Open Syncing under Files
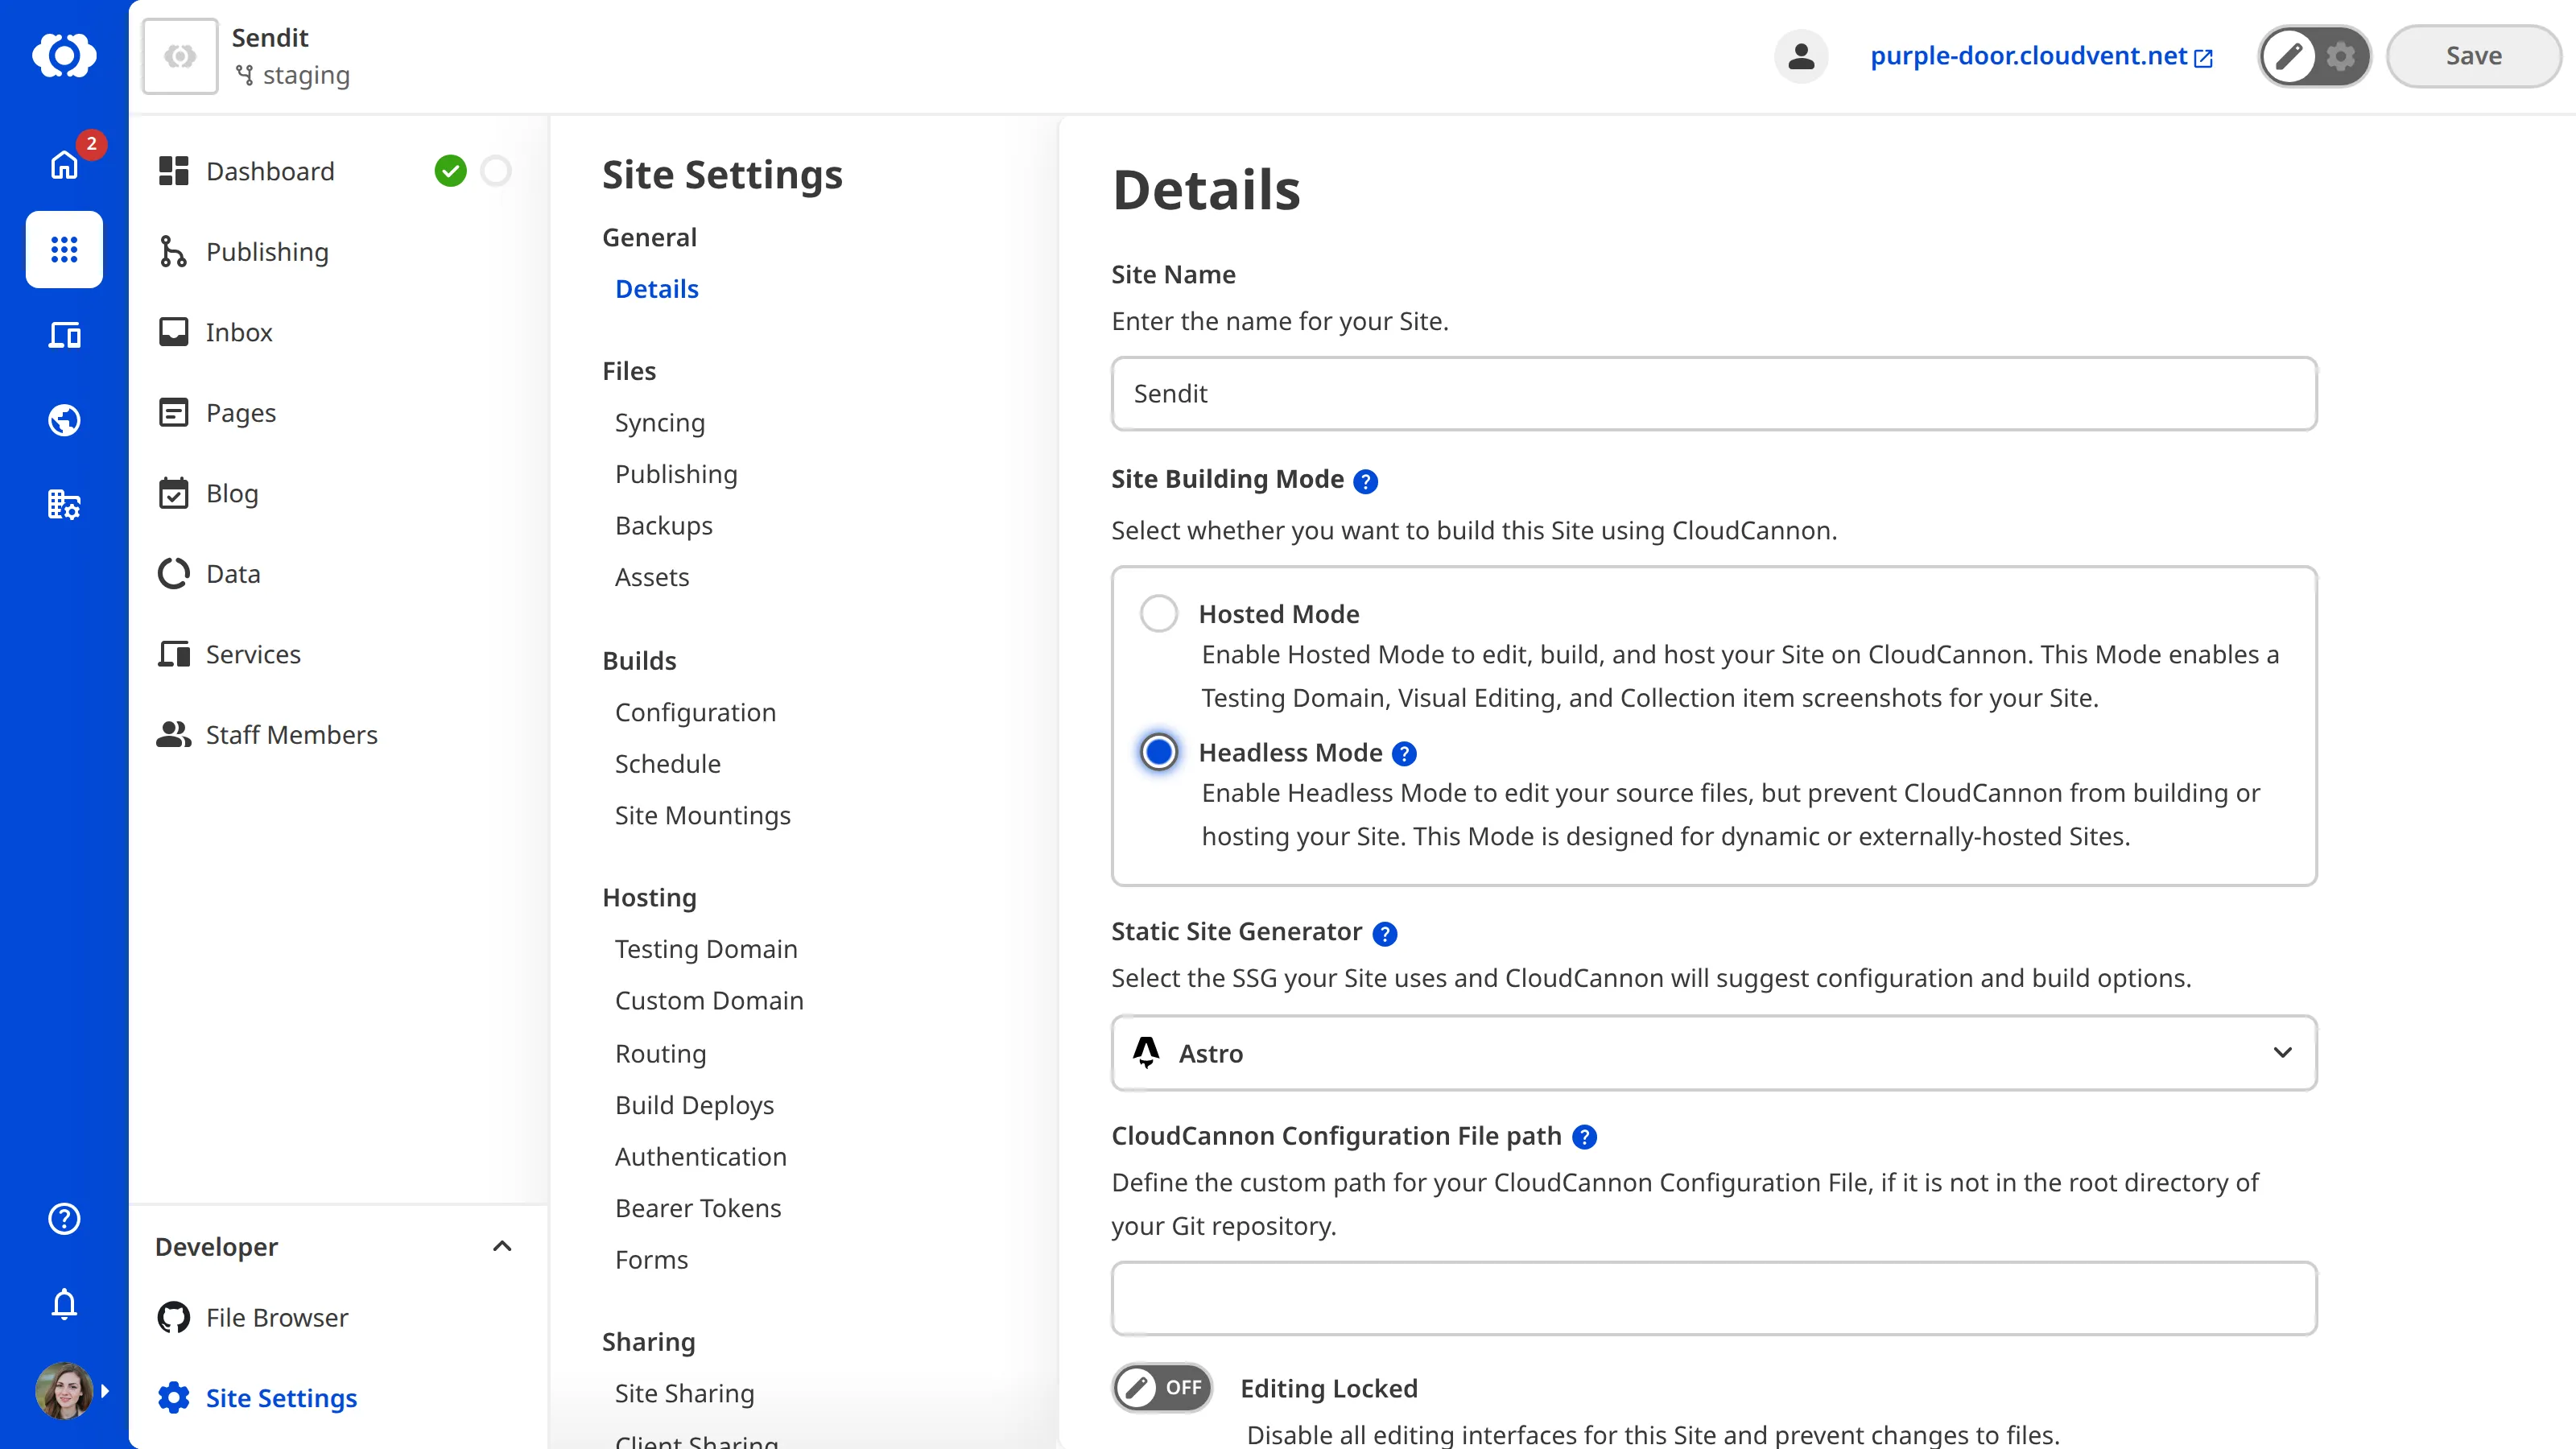The image size is (2576, 1449). click(x=660, y=423)
